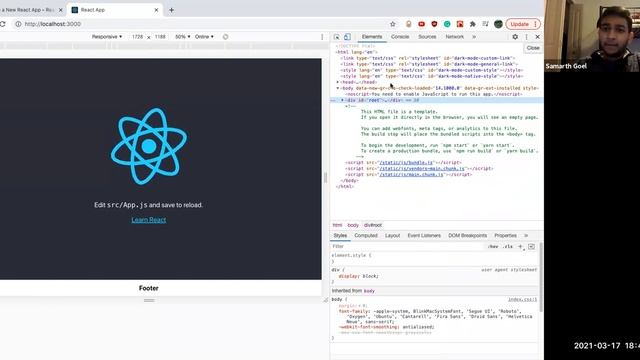This screenshot has width=640, height=360.
Task: Add a new style rule with the plus icon
Action: (520, 247)
